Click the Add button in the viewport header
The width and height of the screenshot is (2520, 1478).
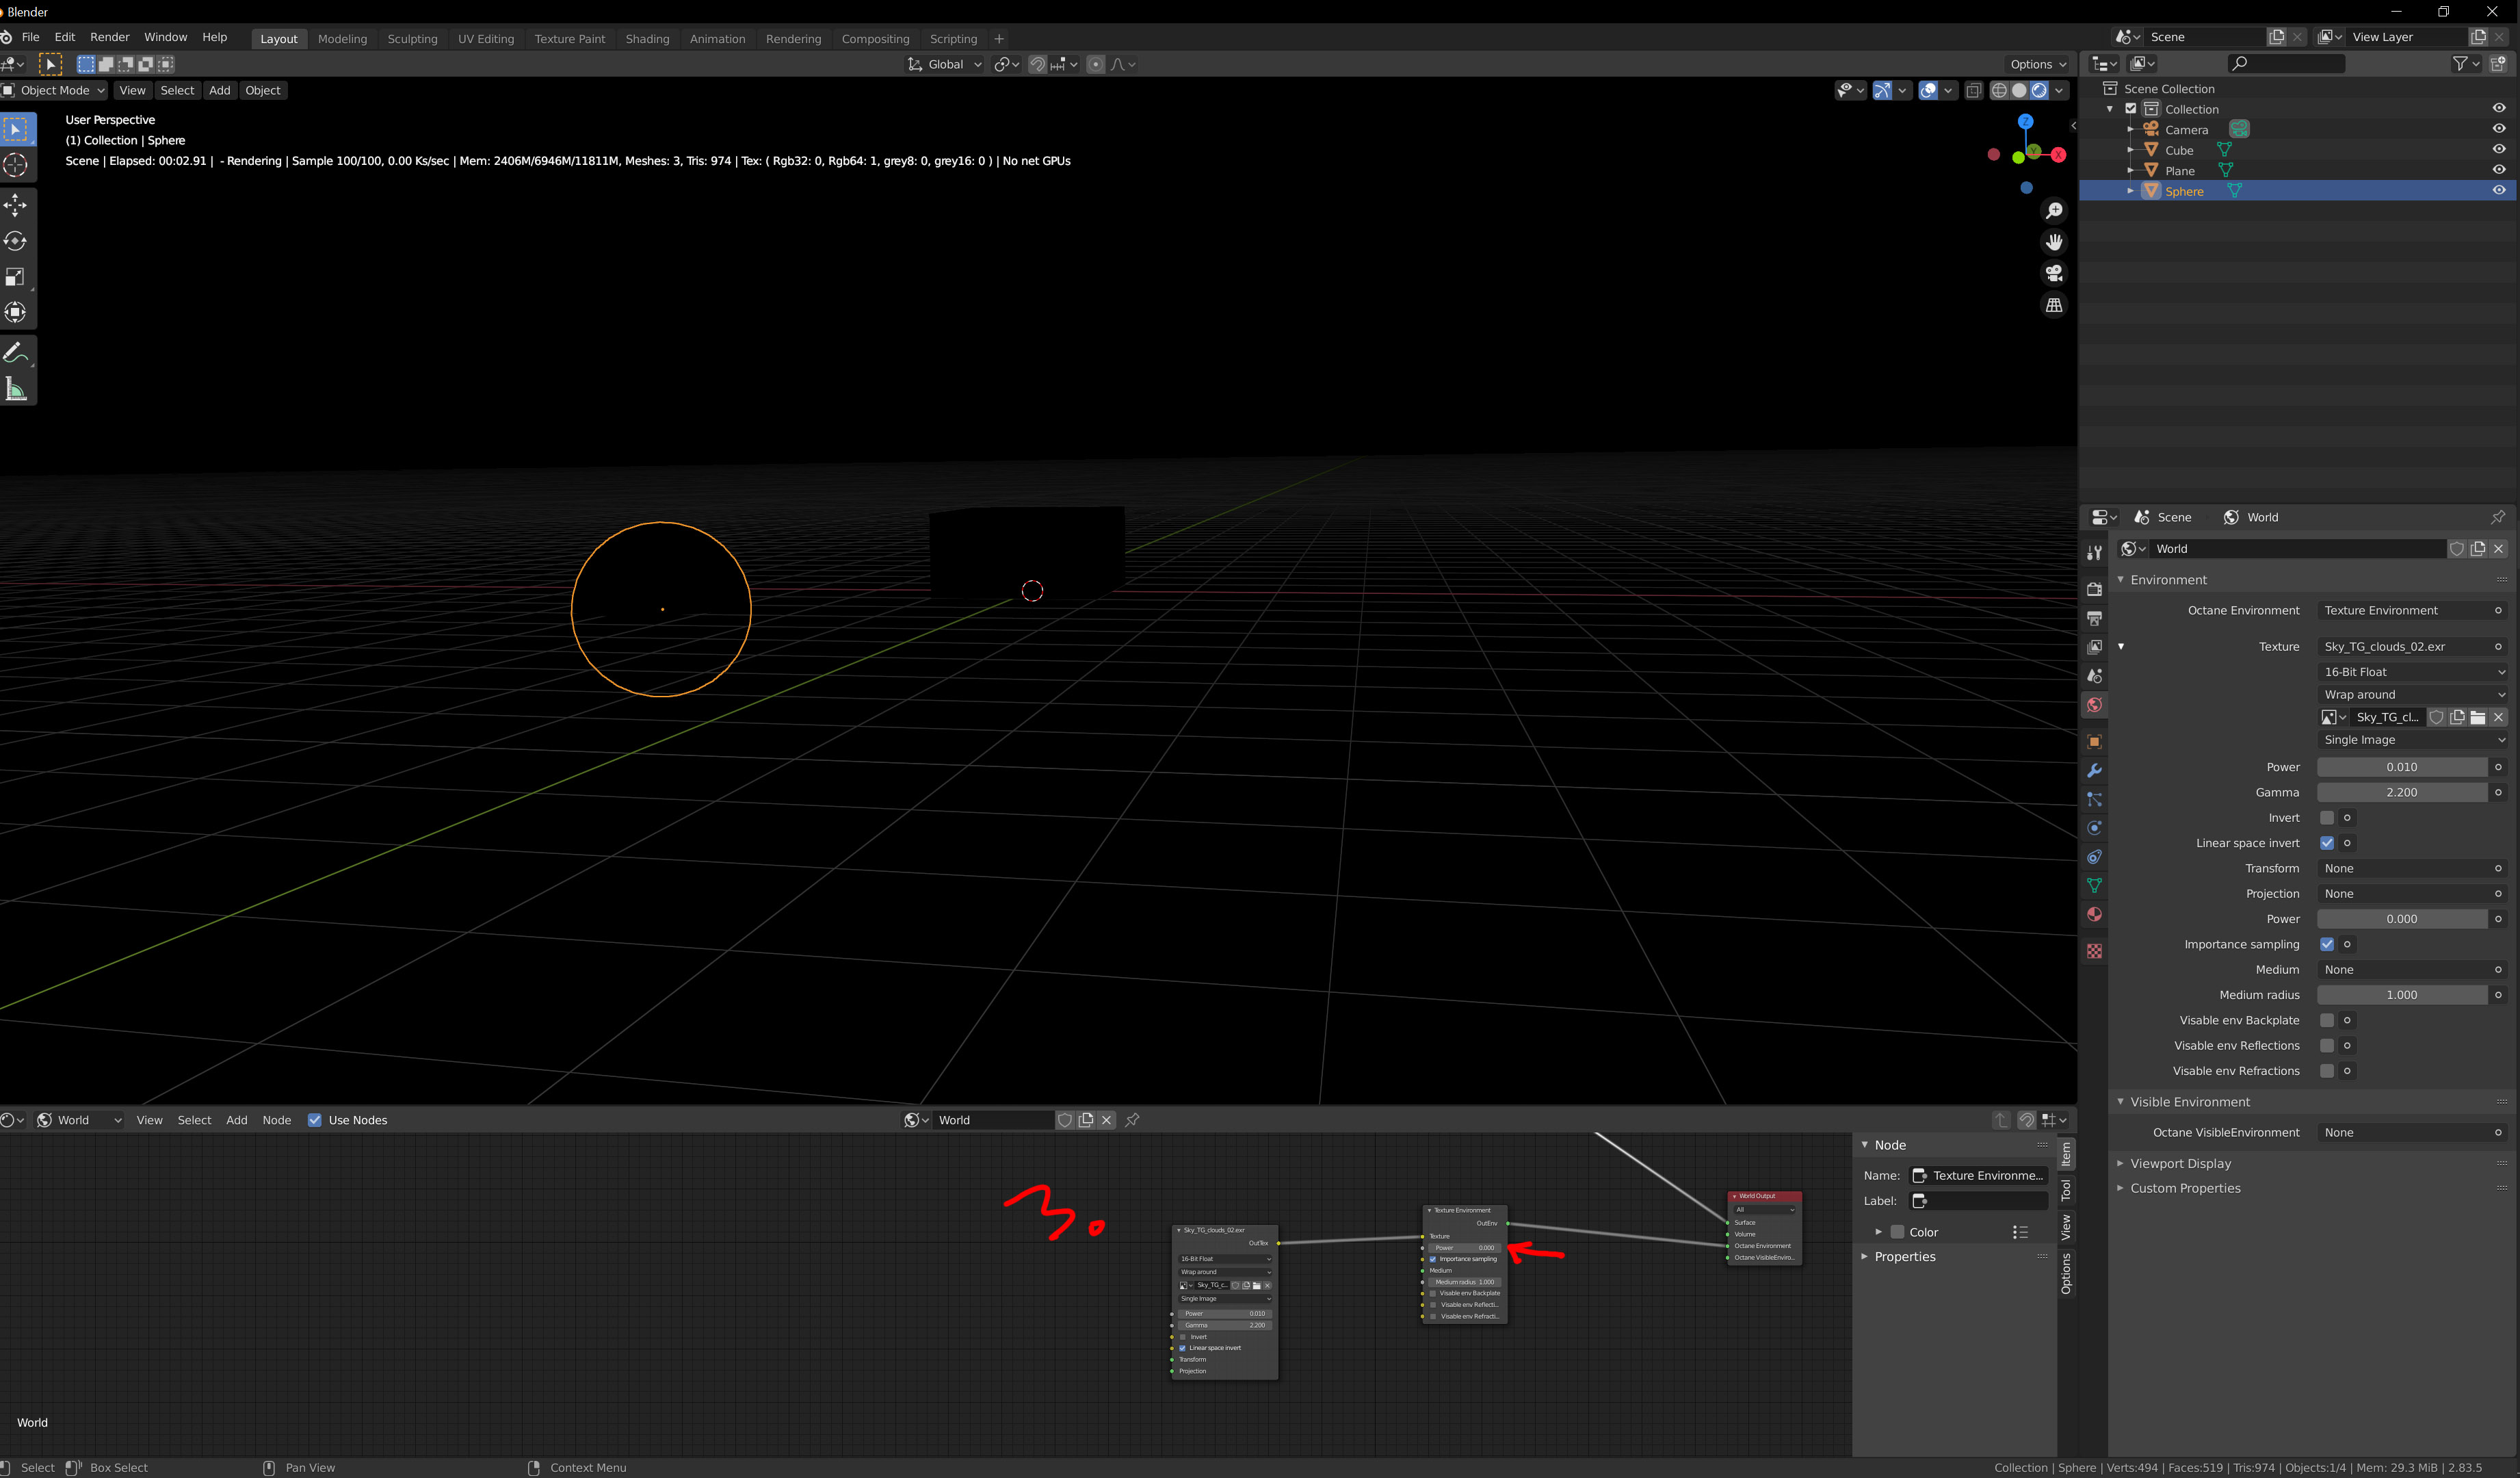(x=219, y=90)
